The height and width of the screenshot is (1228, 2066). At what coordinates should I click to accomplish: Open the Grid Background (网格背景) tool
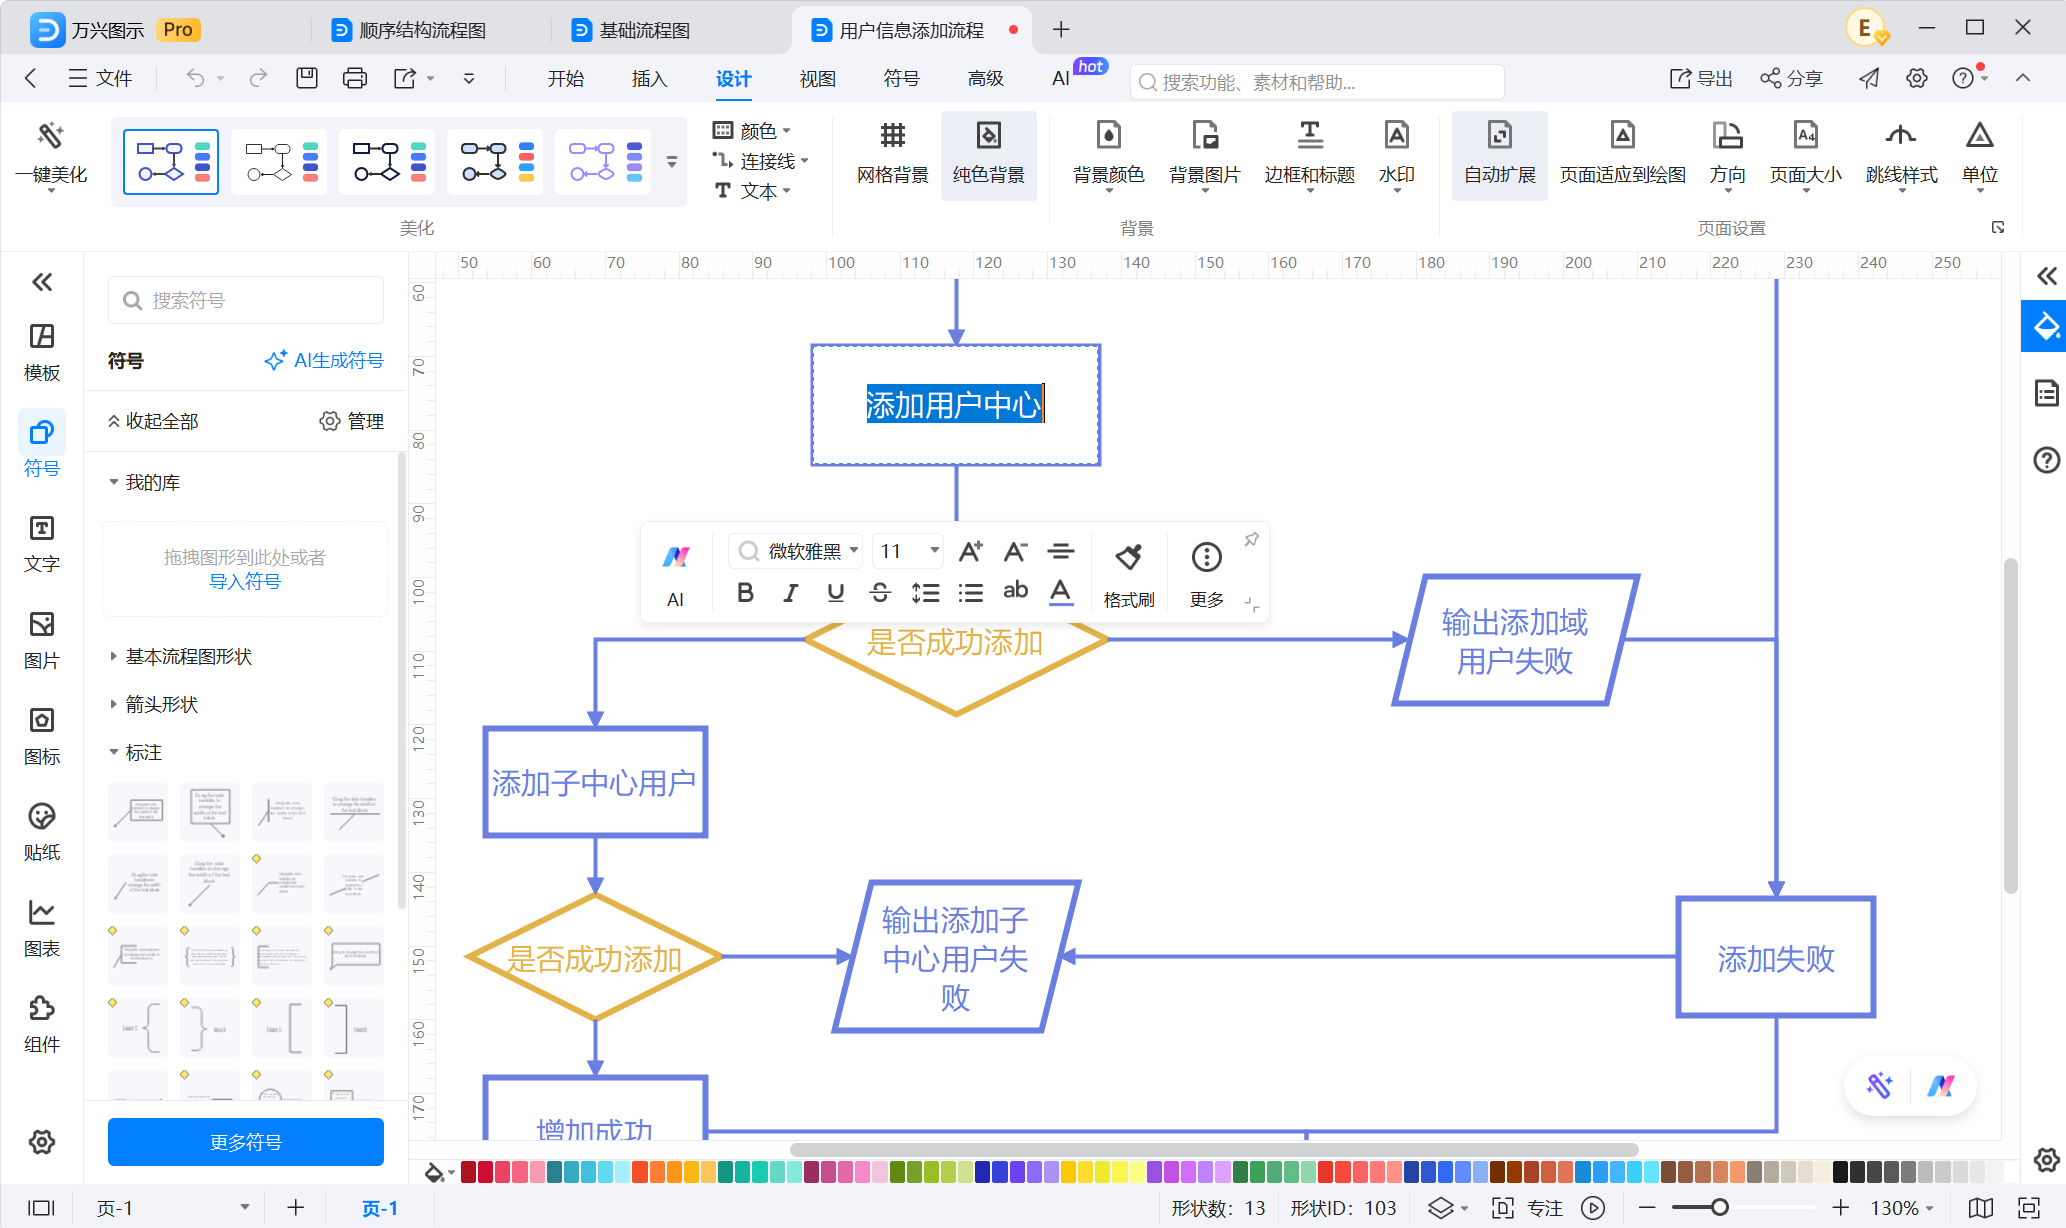coord(892,153)
